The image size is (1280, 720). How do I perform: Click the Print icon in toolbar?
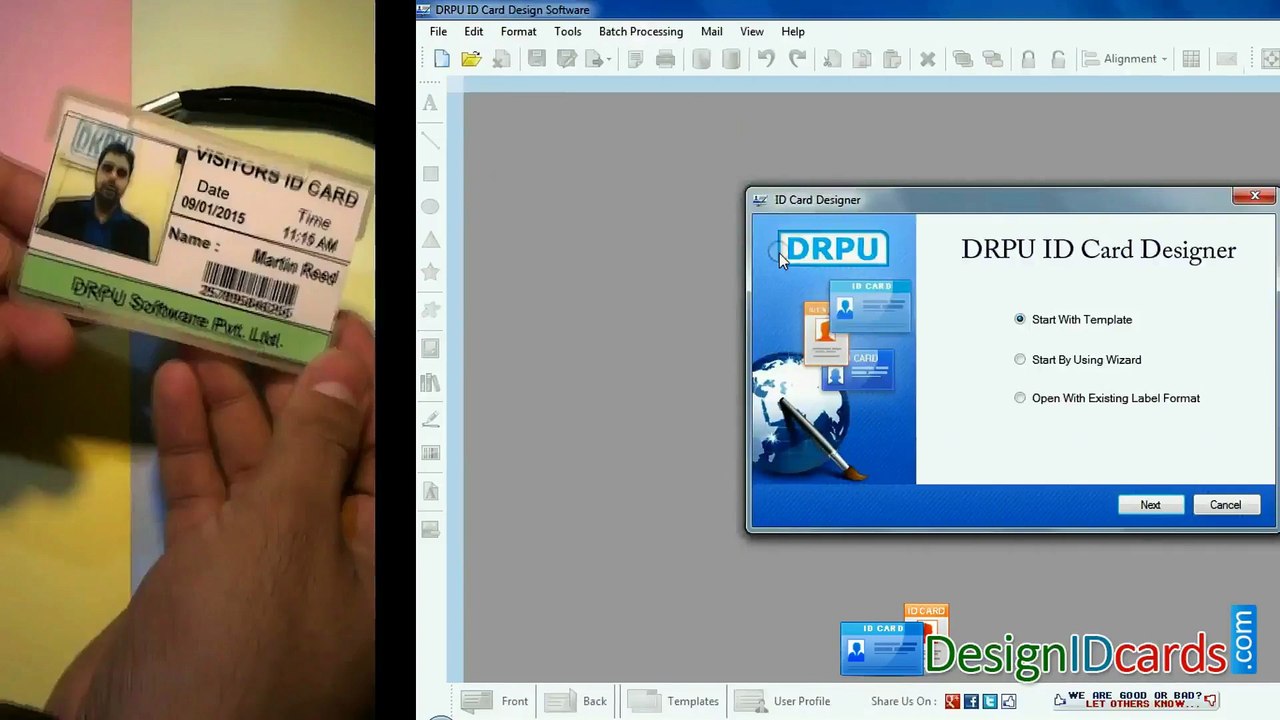[x=665, y=59]
